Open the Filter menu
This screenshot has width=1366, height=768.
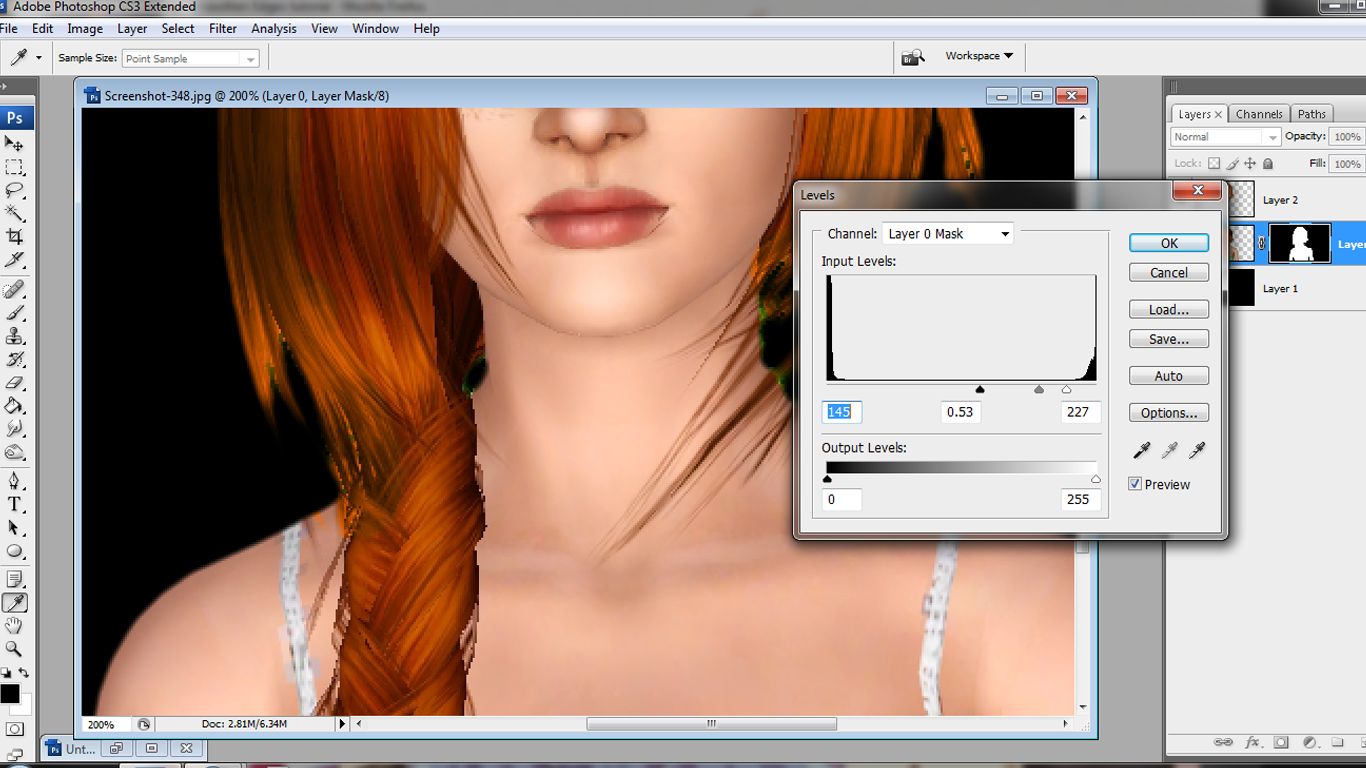[x=223, y=29]
